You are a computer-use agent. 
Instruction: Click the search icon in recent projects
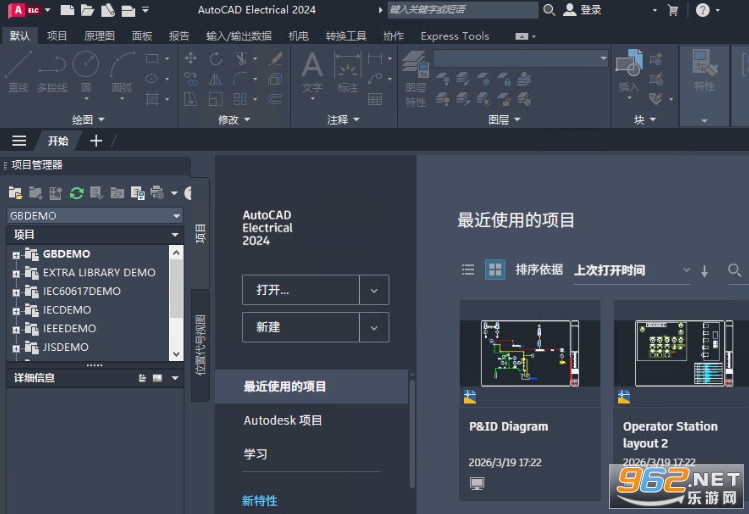tap(735, 270)
